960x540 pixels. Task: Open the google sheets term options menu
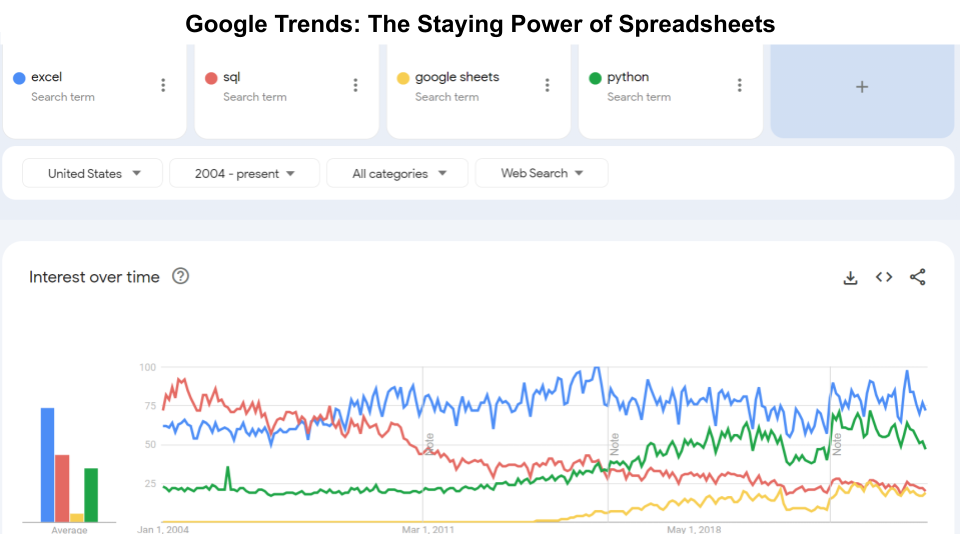pyautogui.click(x=547, y=86)
